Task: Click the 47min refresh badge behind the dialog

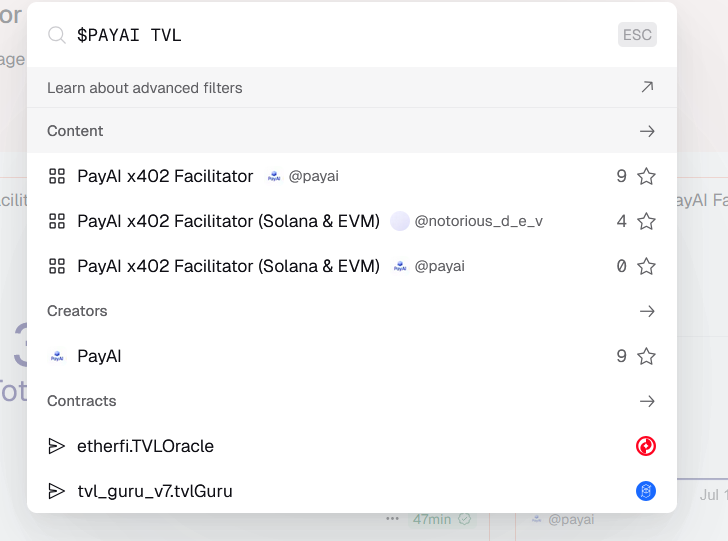Action: click(x=442, y=519)
